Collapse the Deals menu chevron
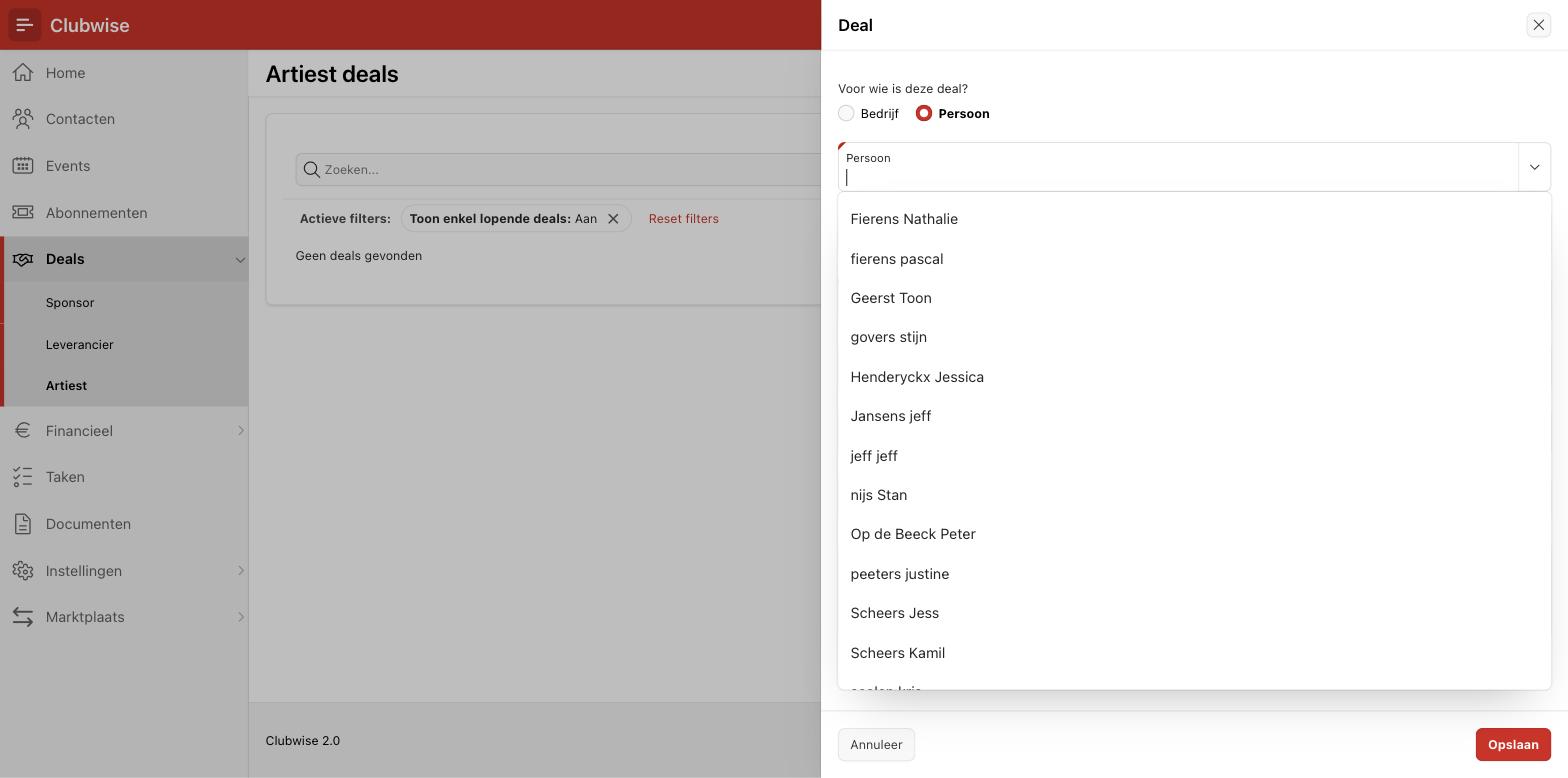The height and width of the screenshot is (778, 1568). point(240,260)
